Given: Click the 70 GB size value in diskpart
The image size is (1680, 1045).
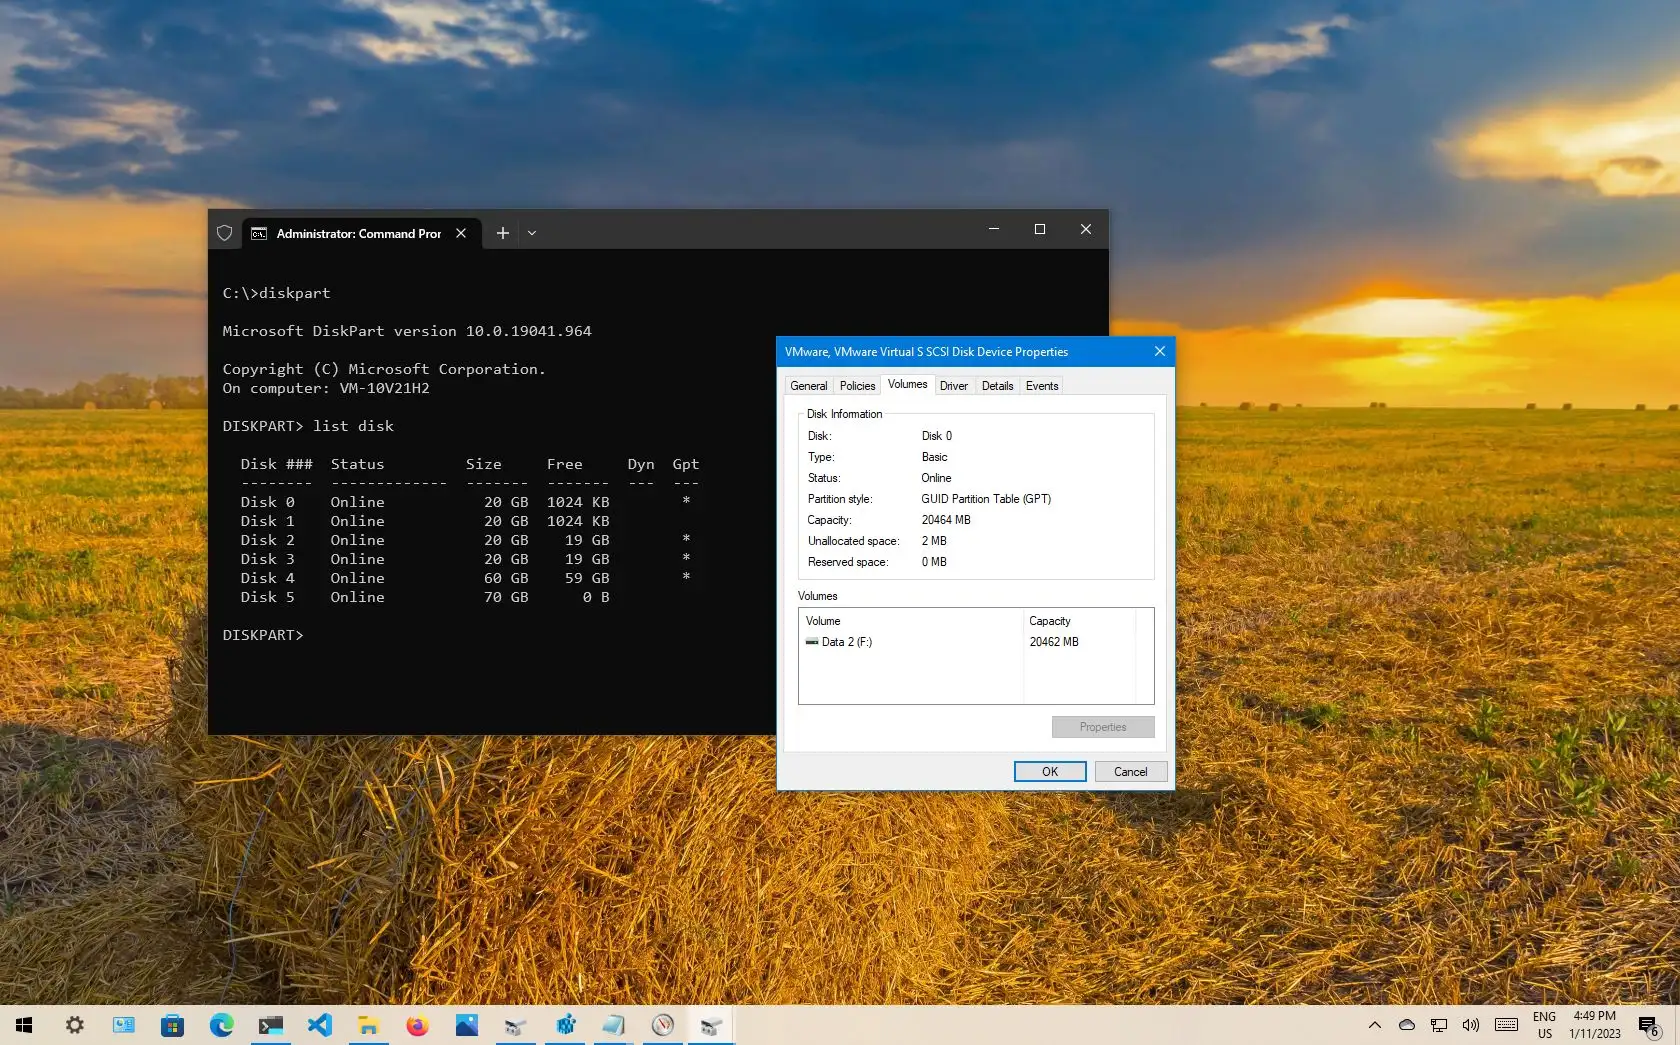Looking at the screenshot, I should point(506,597).
